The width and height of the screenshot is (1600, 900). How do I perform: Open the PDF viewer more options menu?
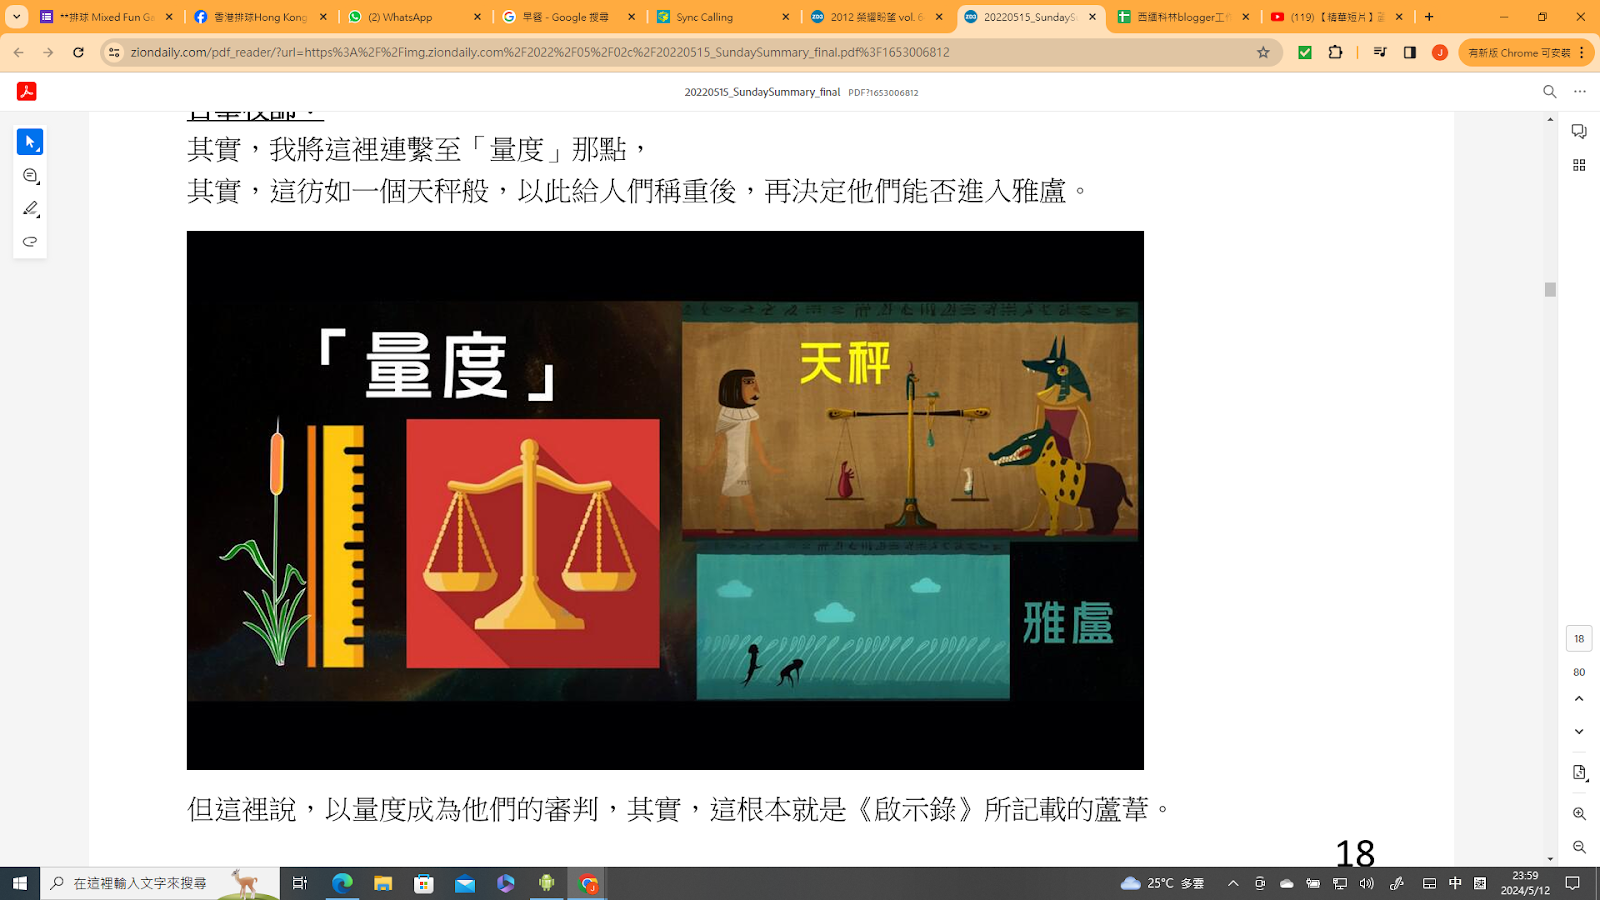[x=1580, y=91]
